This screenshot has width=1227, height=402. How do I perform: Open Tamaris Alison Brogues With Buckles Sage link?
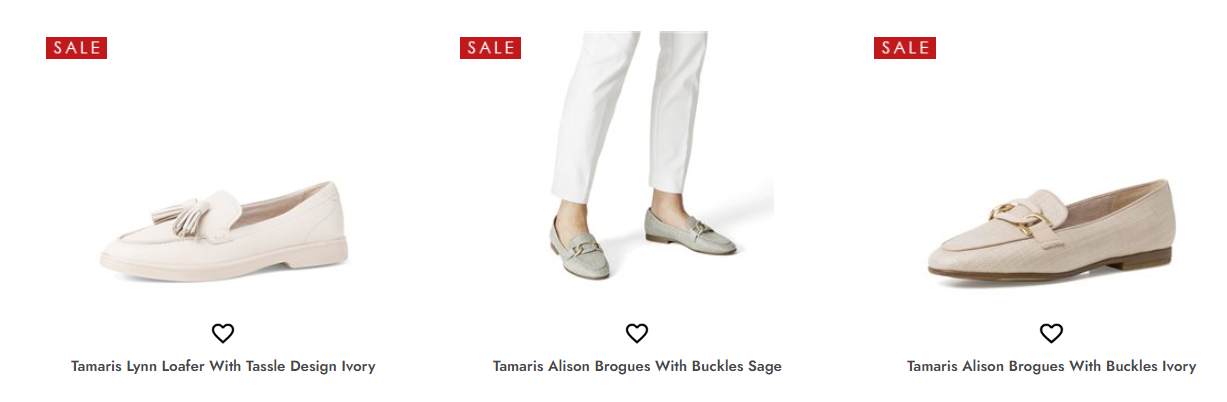point(637,366)
